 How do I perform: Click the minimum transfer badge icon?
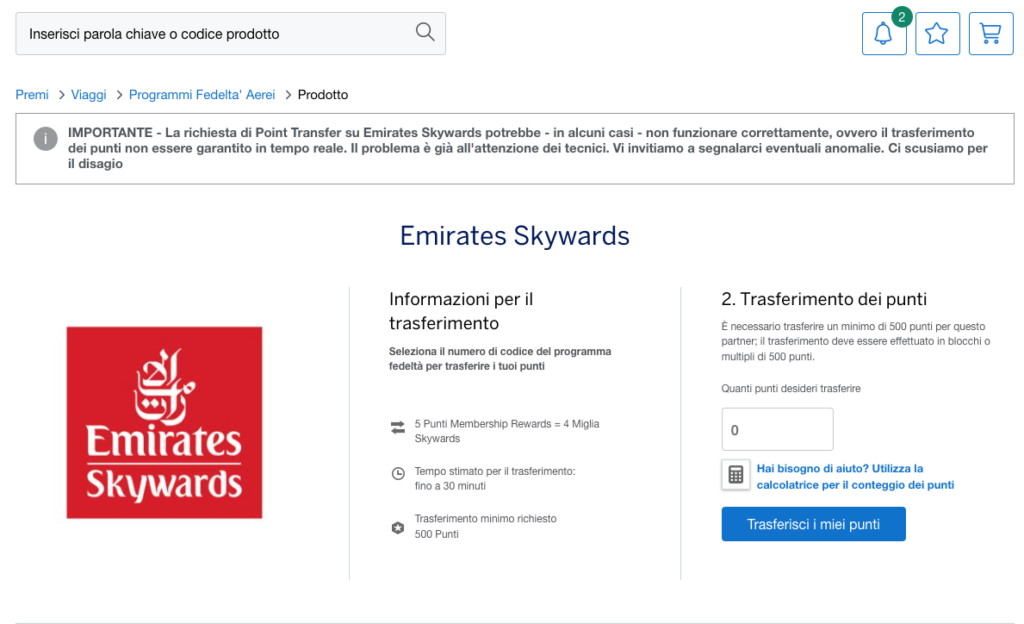coord(398,527)
